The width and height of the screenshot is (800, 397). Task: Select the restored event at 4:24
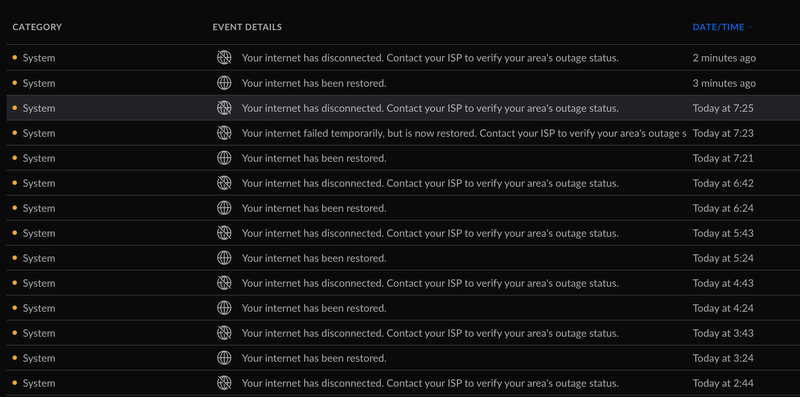403,308
